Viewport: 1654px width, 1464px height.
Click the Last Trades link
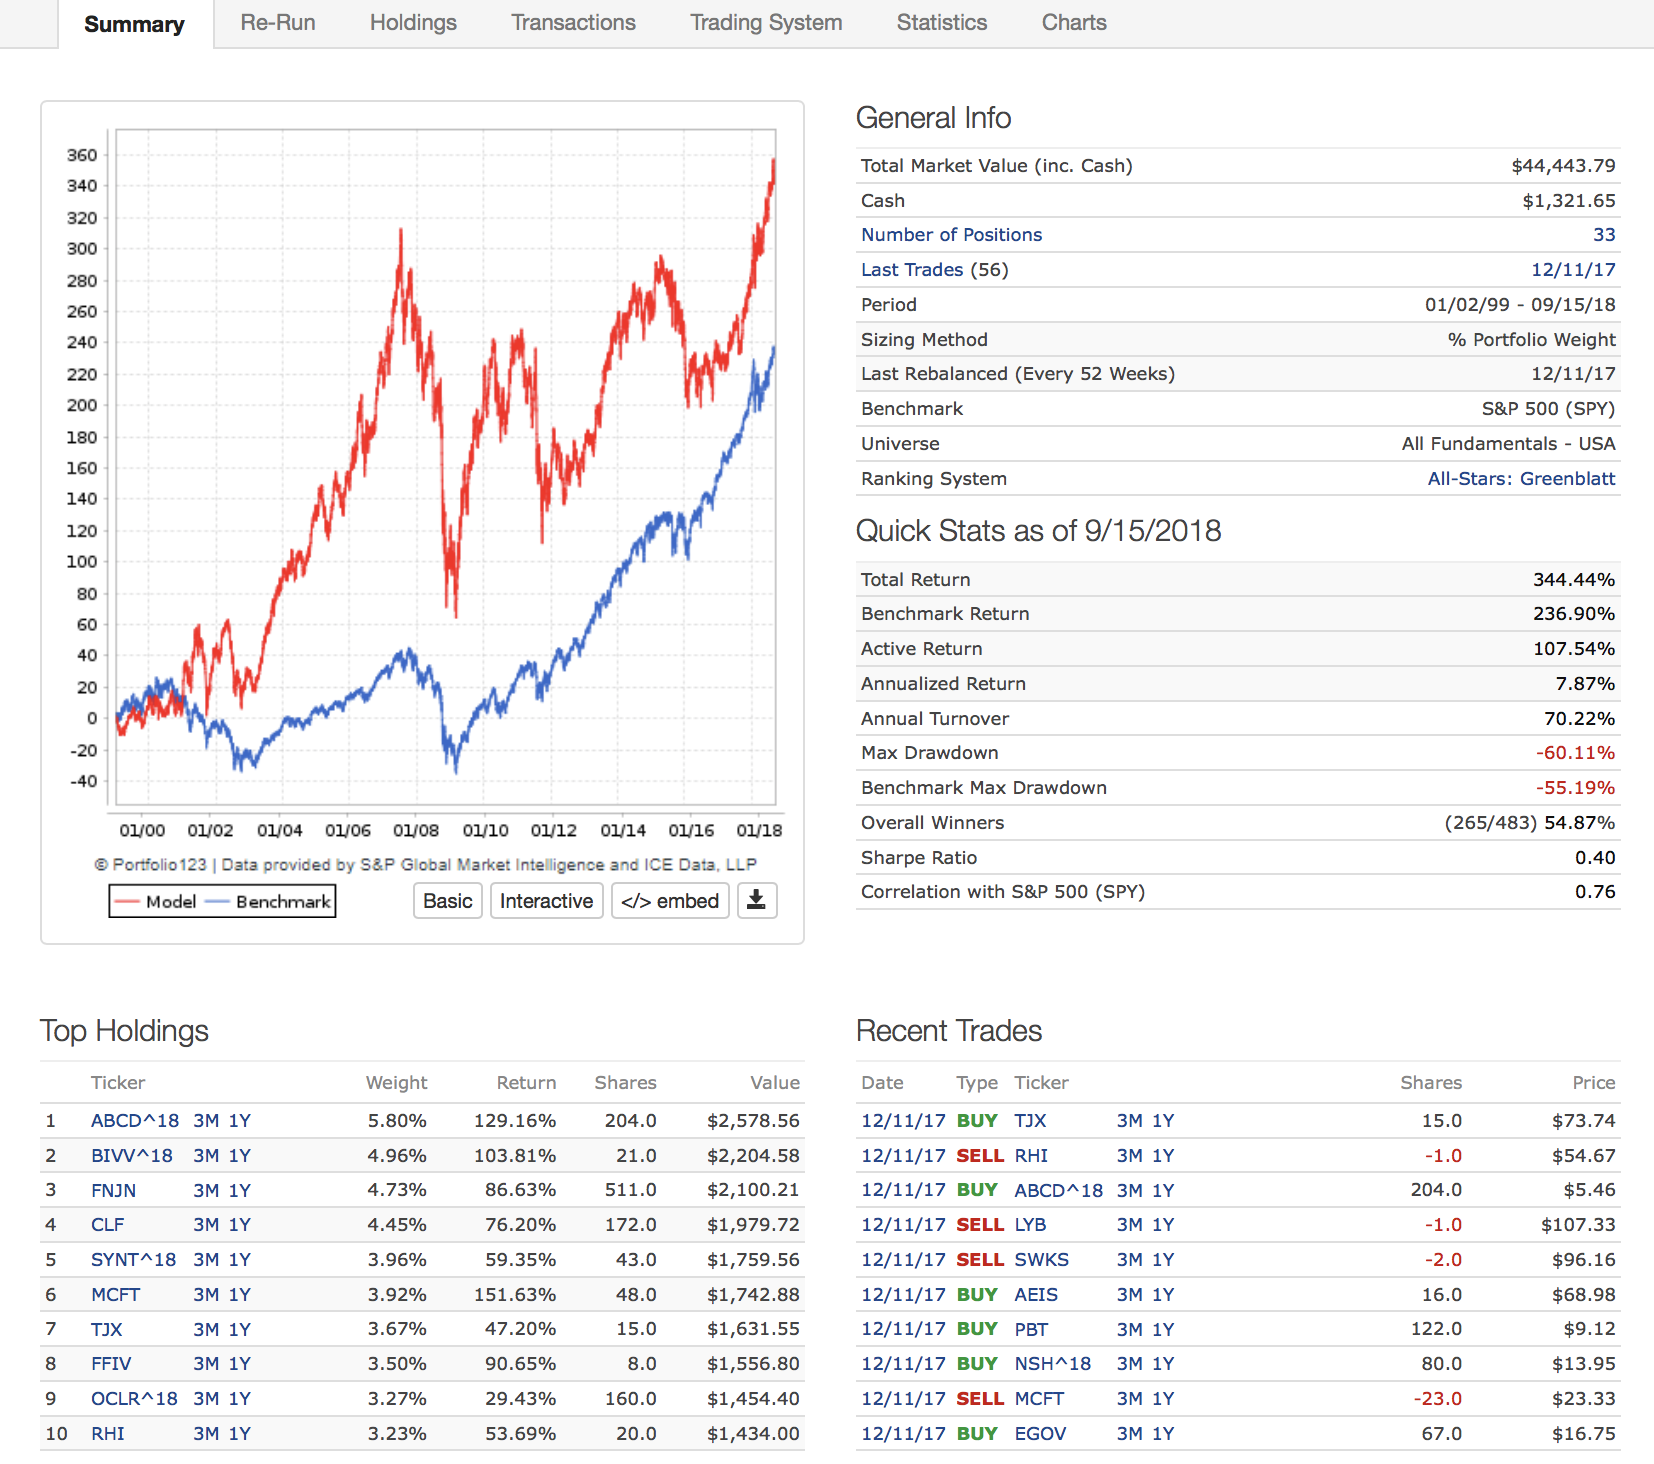pyautogui.click(x=912, y=270)
